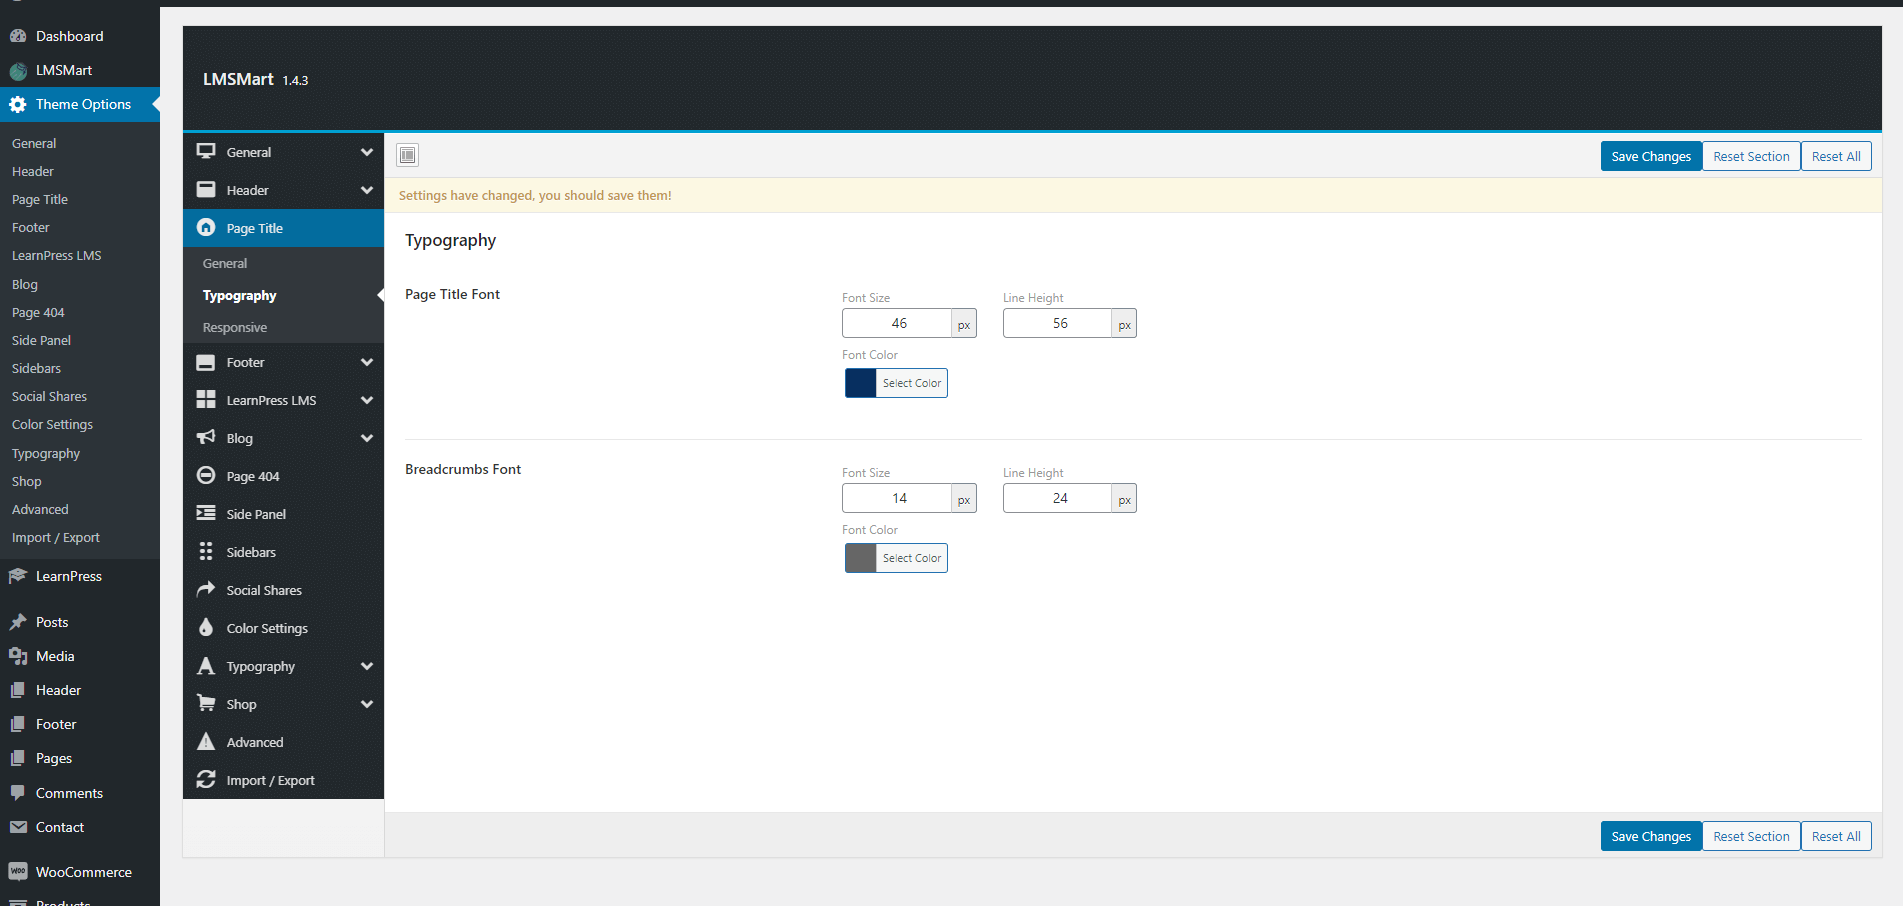
Task: Open the Page 404 circle icon item
Action: pyautogui.click(x=206, y=475)
